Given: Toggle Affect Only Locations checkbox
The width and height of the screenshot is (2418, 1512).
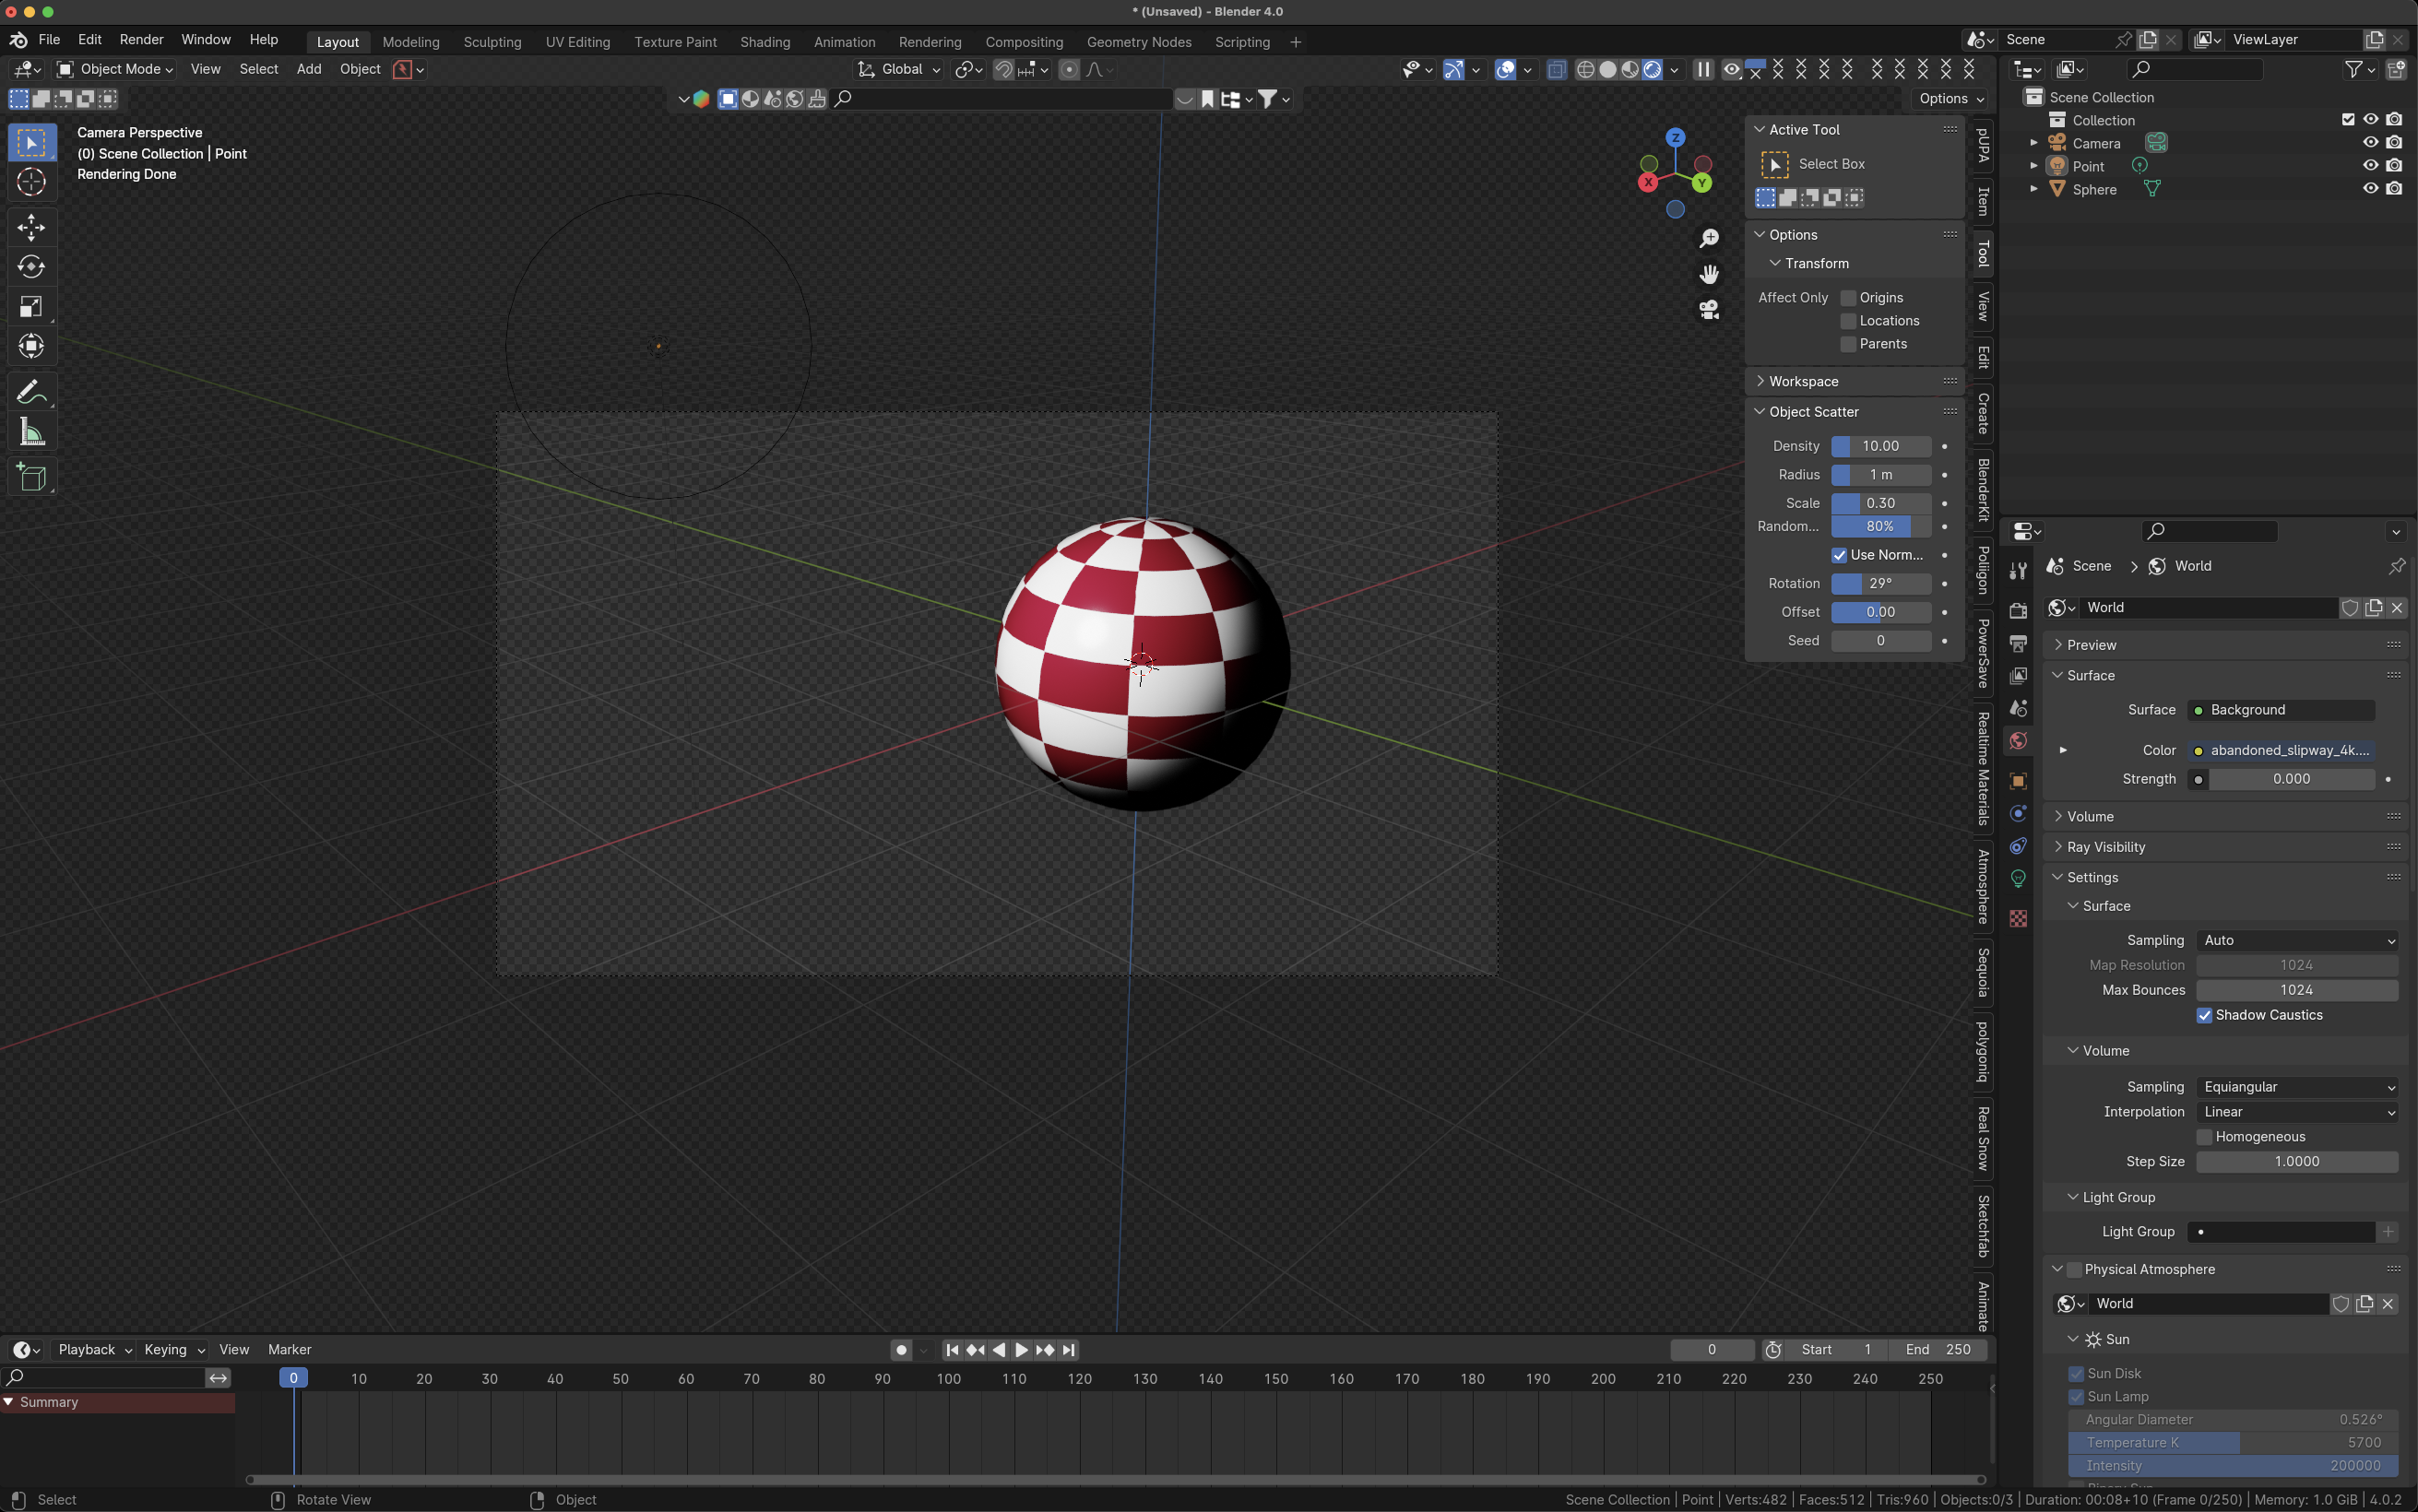Looking at the screenshot, I should (1848, 321).
